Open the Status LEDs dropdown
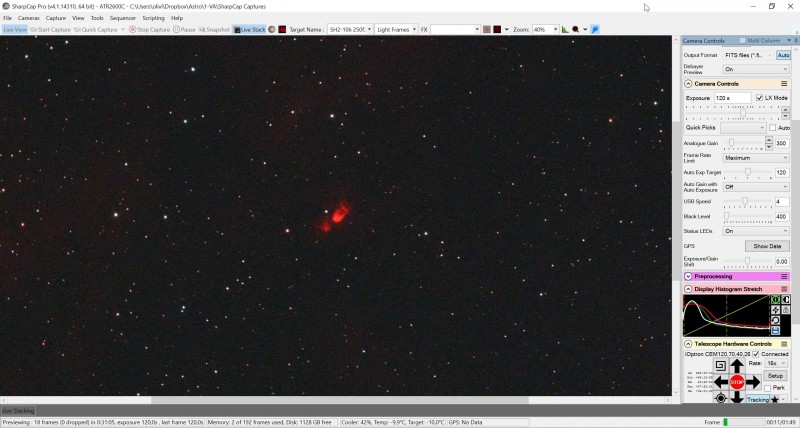800x428 pixels. click(756, 231)
